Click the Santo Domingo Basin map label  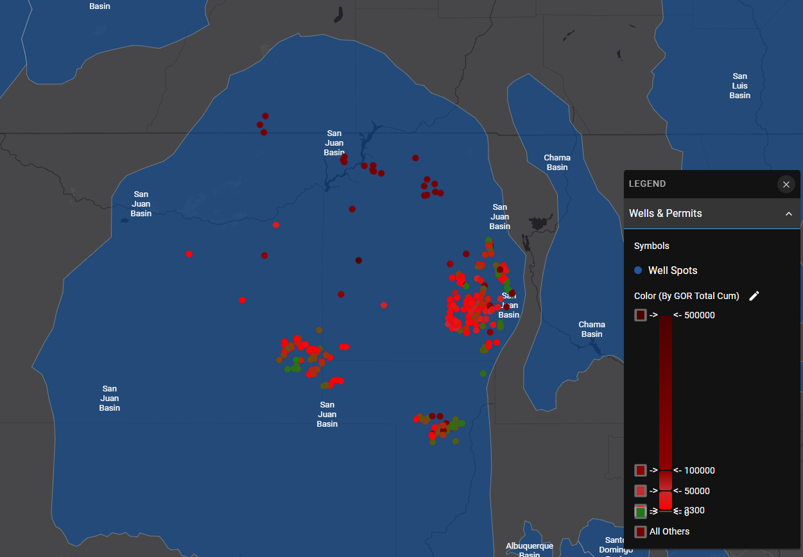point(616,545)
